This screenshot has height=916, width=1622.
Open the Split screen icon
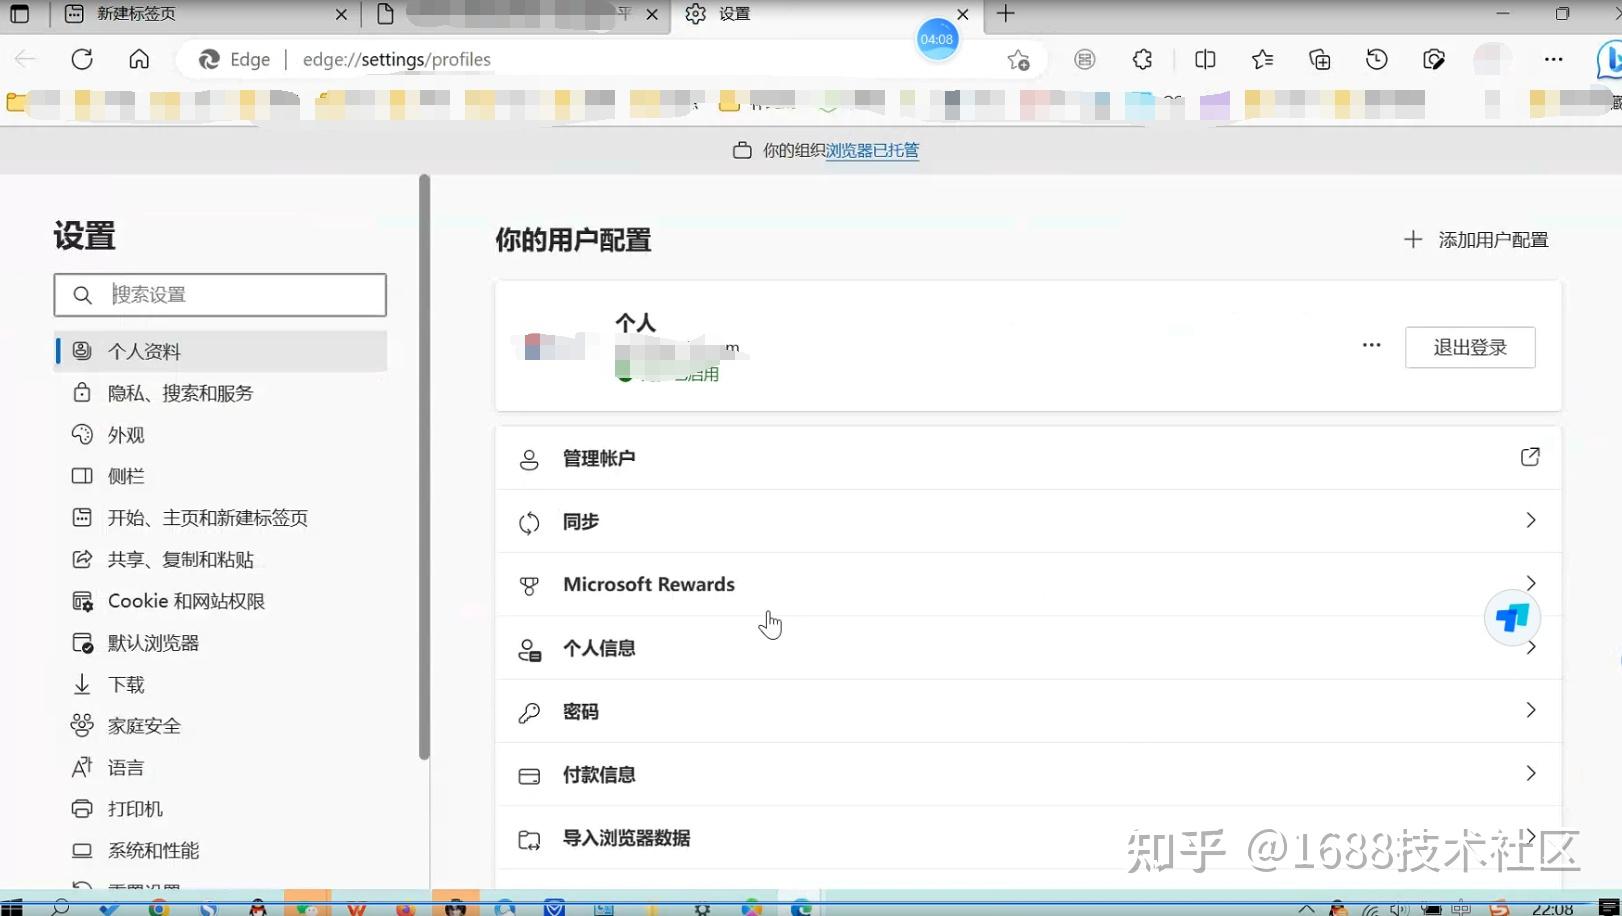(x=1204, y=59)
